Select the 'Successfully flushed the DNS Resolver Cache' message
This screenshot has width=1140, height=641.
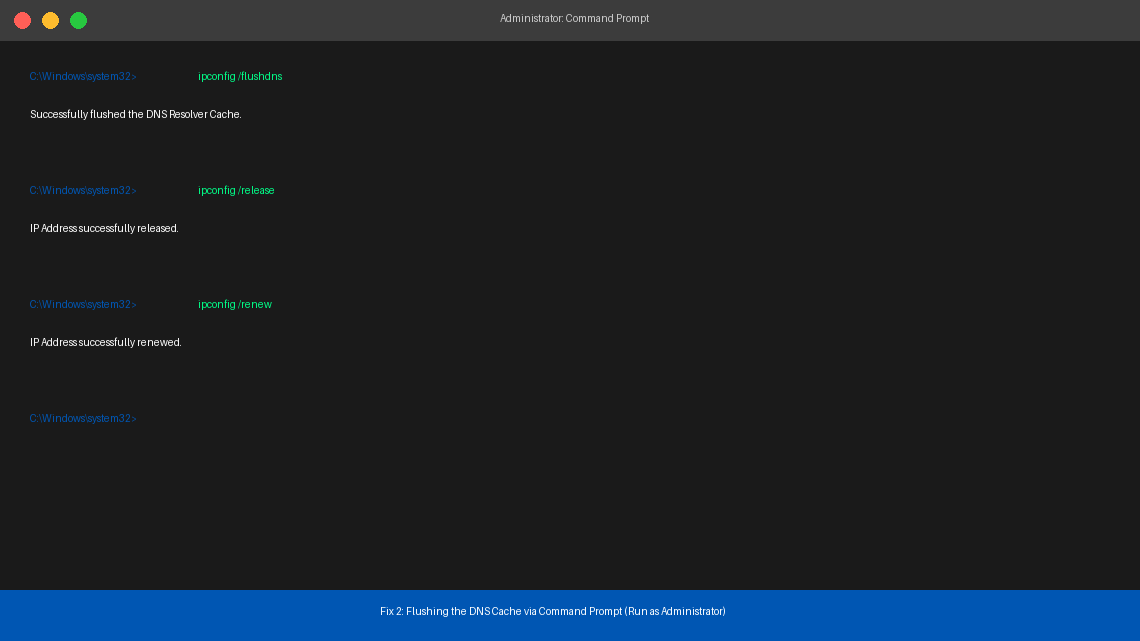135,114
